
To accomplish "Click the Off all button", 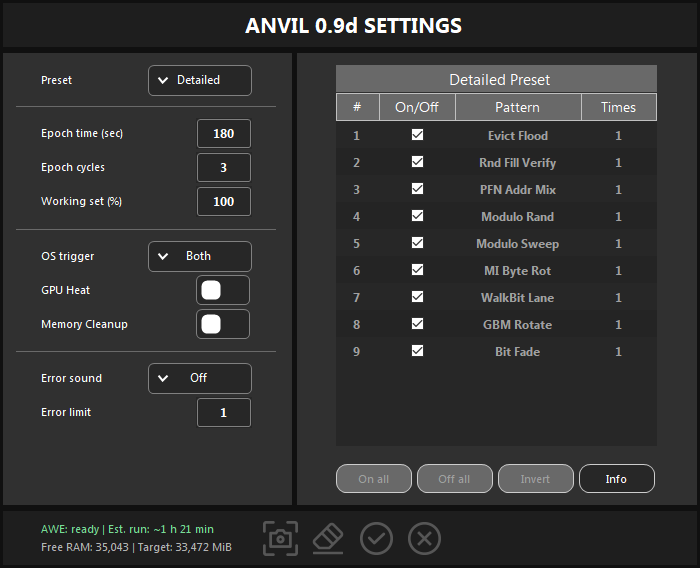I will click(454, 479).
